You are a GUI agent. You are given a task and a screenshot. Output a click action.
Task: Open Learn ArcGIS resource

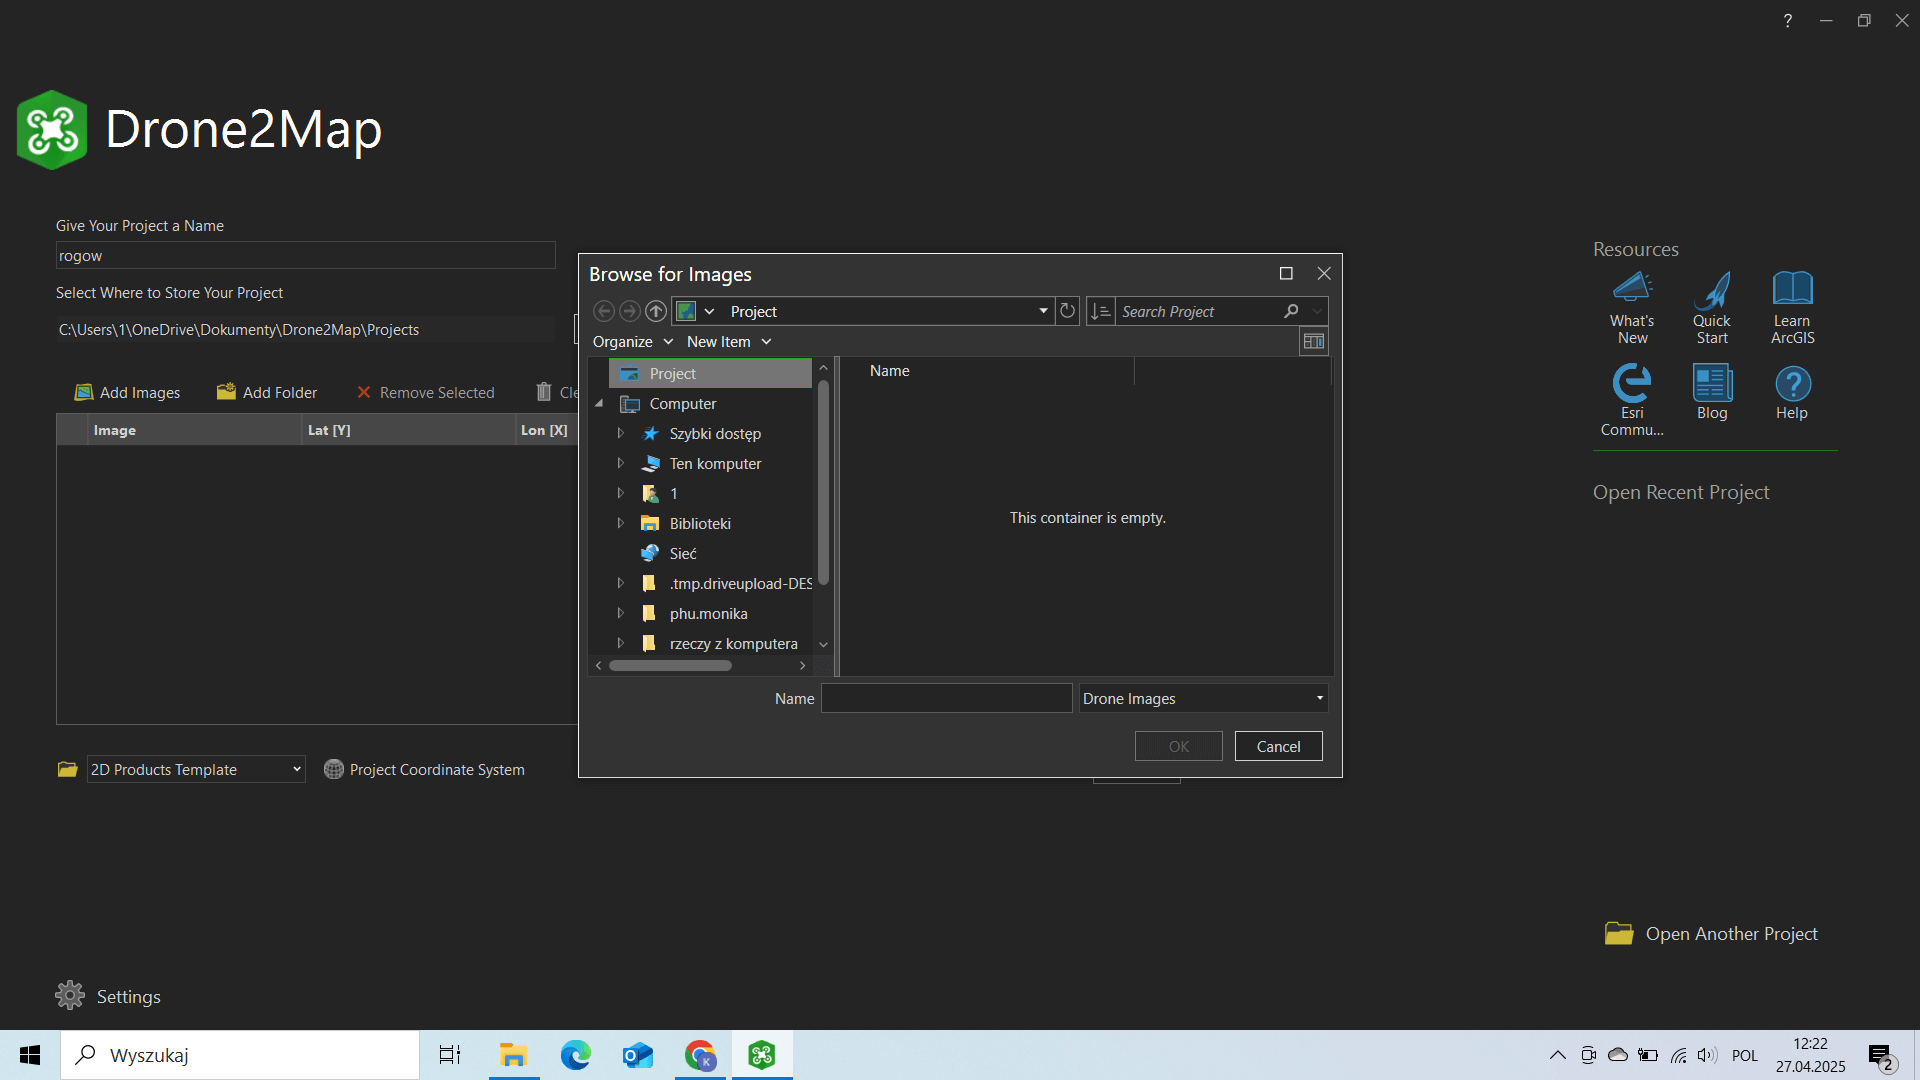click(1792, 307)
